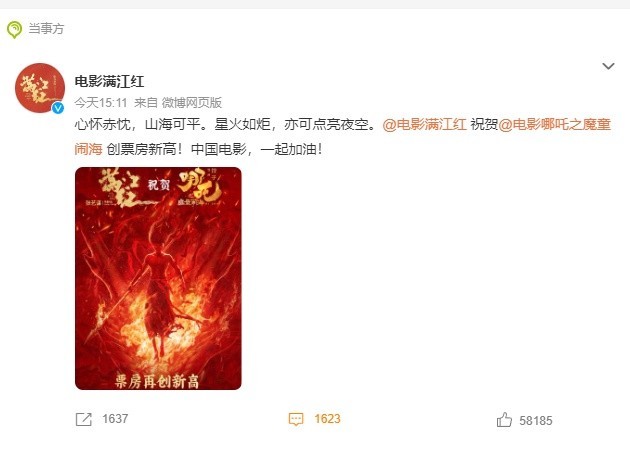Click the repost share icon
This screenshot has width=630, height=456.
tap(84, 419)
